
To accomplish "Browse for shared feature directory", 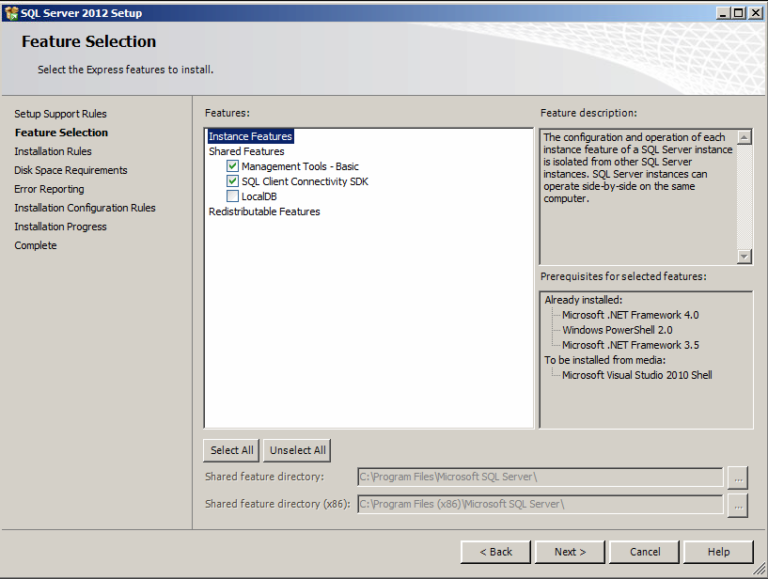I will click(x=738, y=478).
